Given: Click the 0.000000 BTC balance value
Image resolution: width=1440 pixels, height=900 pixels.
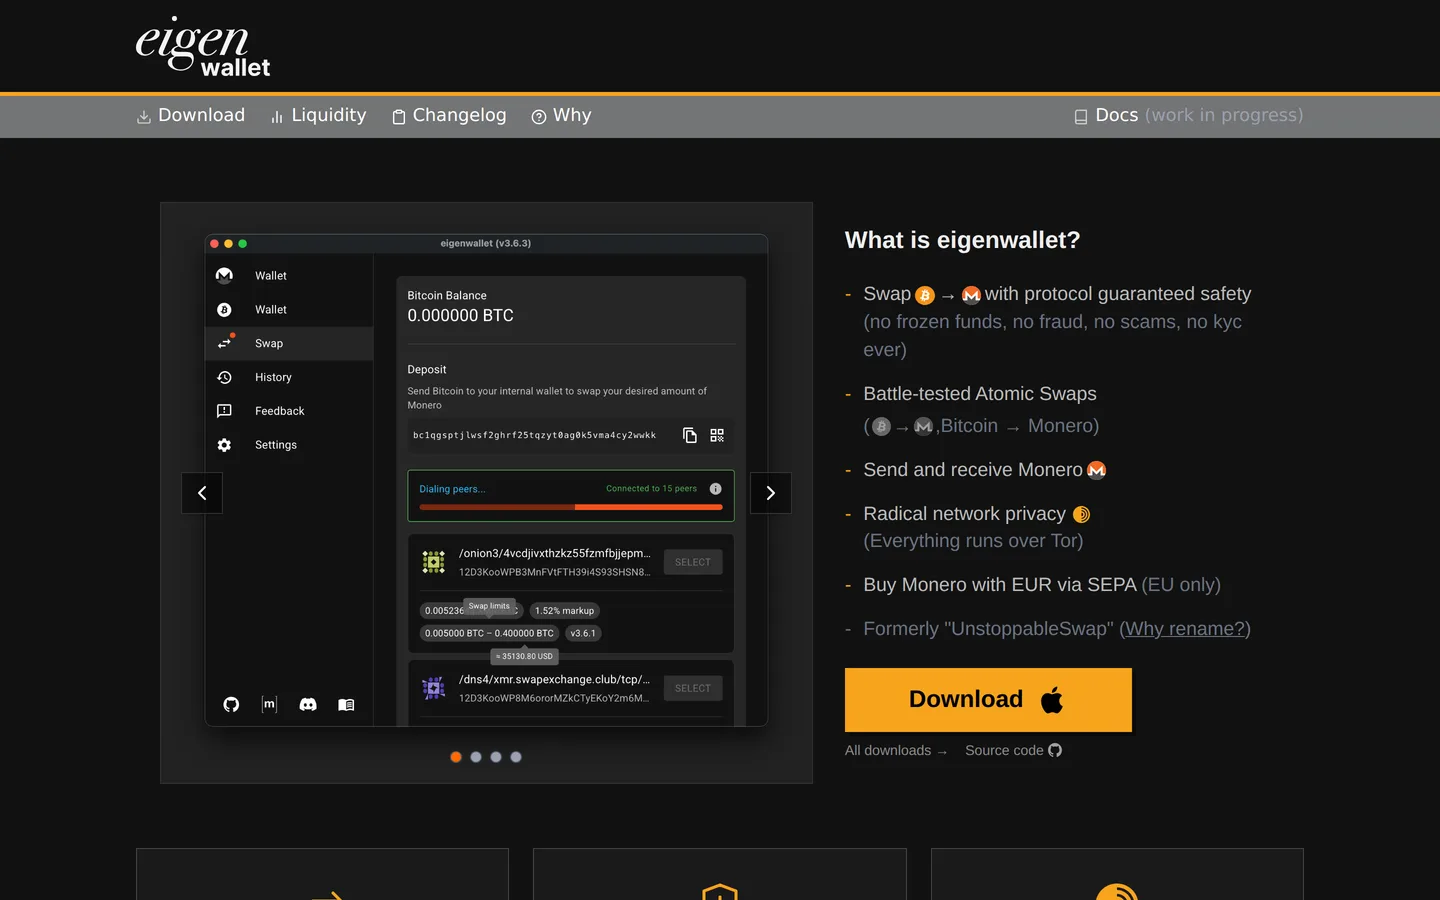Looking at the screenshot, I should pyautogui.click(x=461, y=316).
